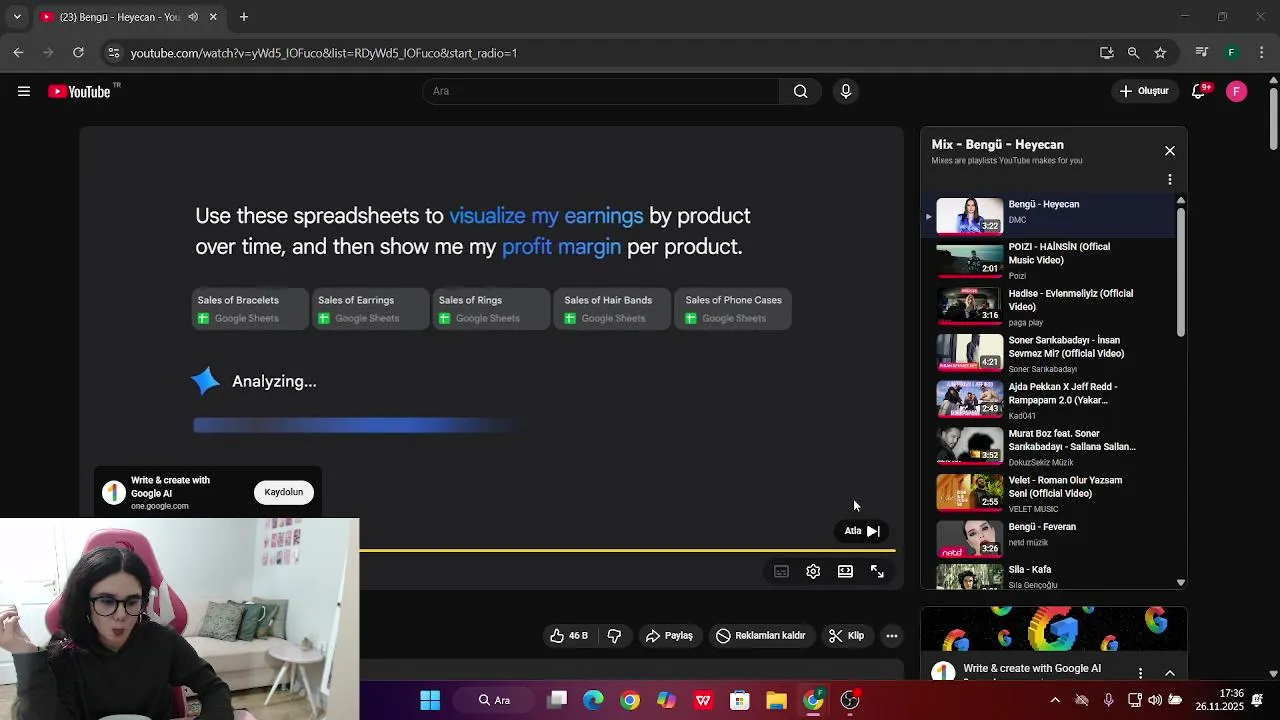Open player settings gear

(x=813, y=571)
